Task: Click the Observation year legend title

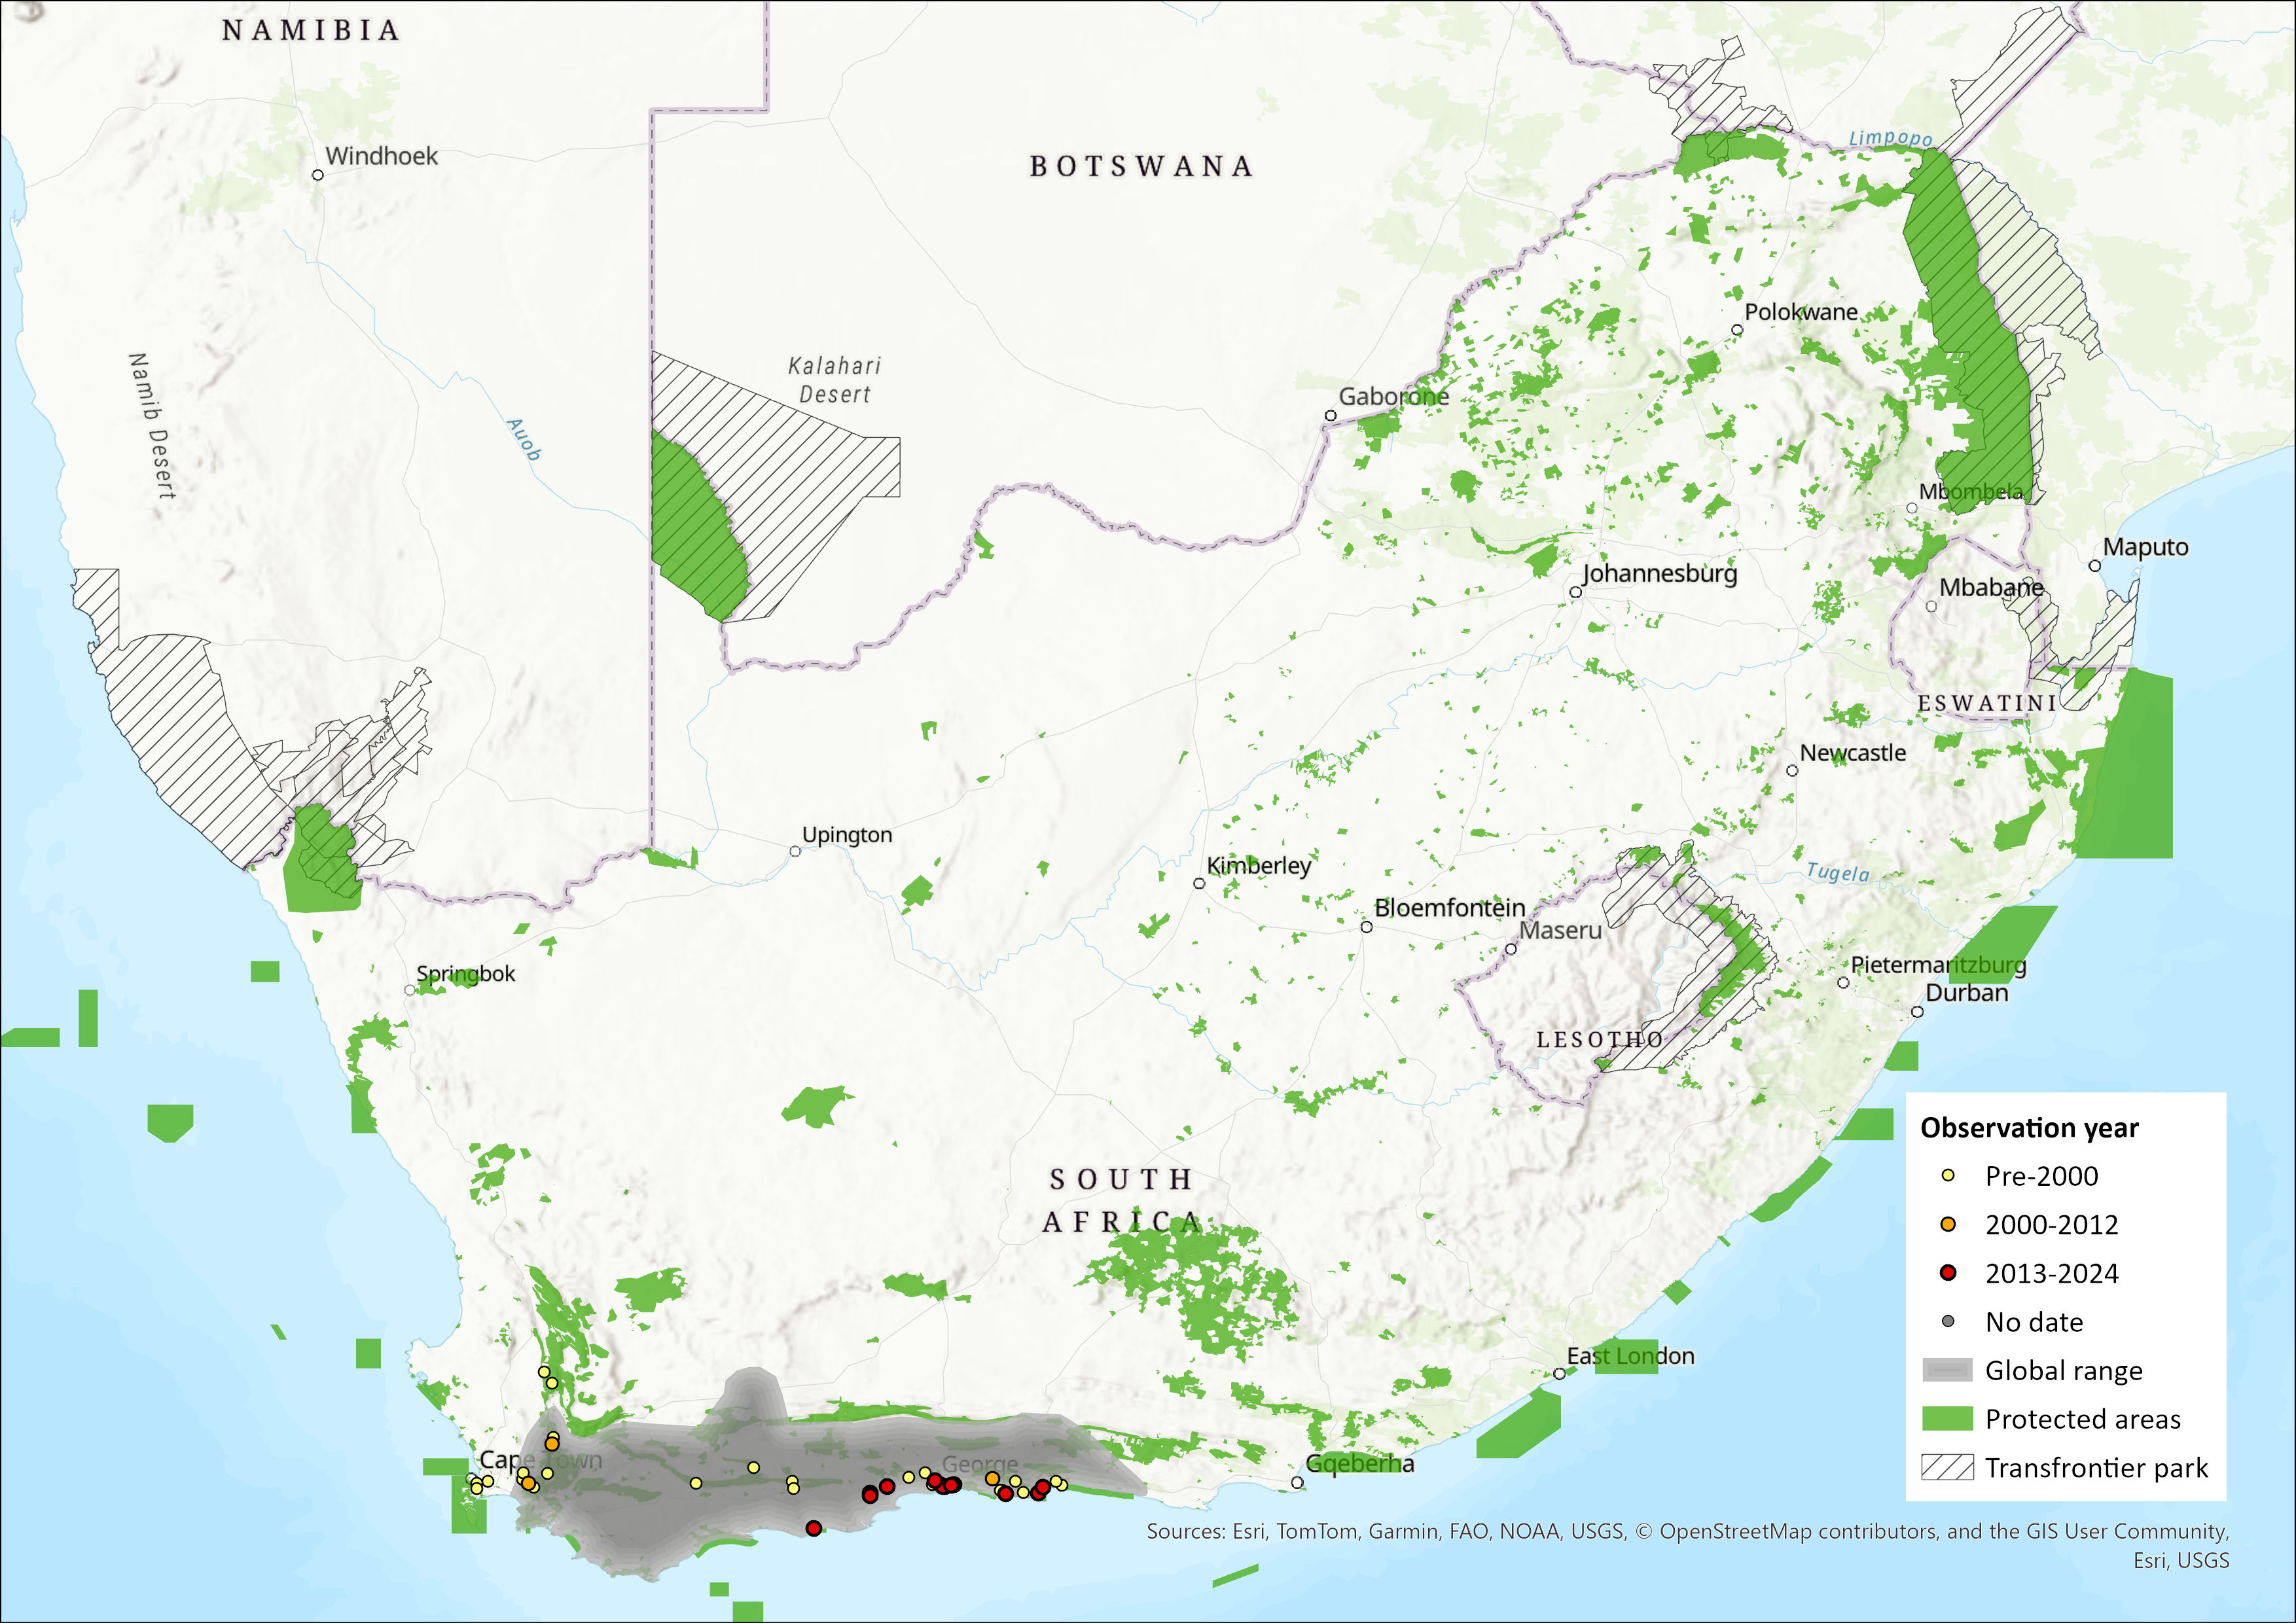Action: coord(2029,1128)
